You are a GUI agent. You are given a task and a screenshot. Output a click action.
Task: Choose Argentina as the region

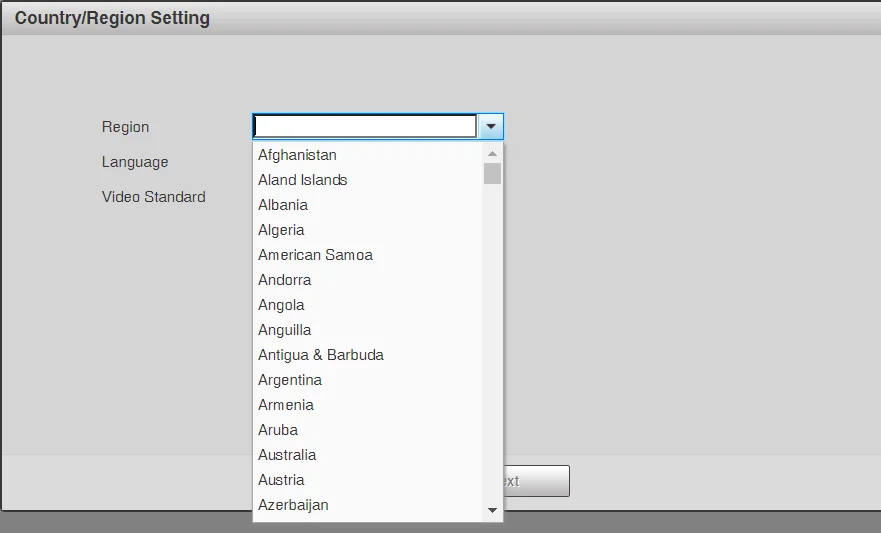pos(367,380)
